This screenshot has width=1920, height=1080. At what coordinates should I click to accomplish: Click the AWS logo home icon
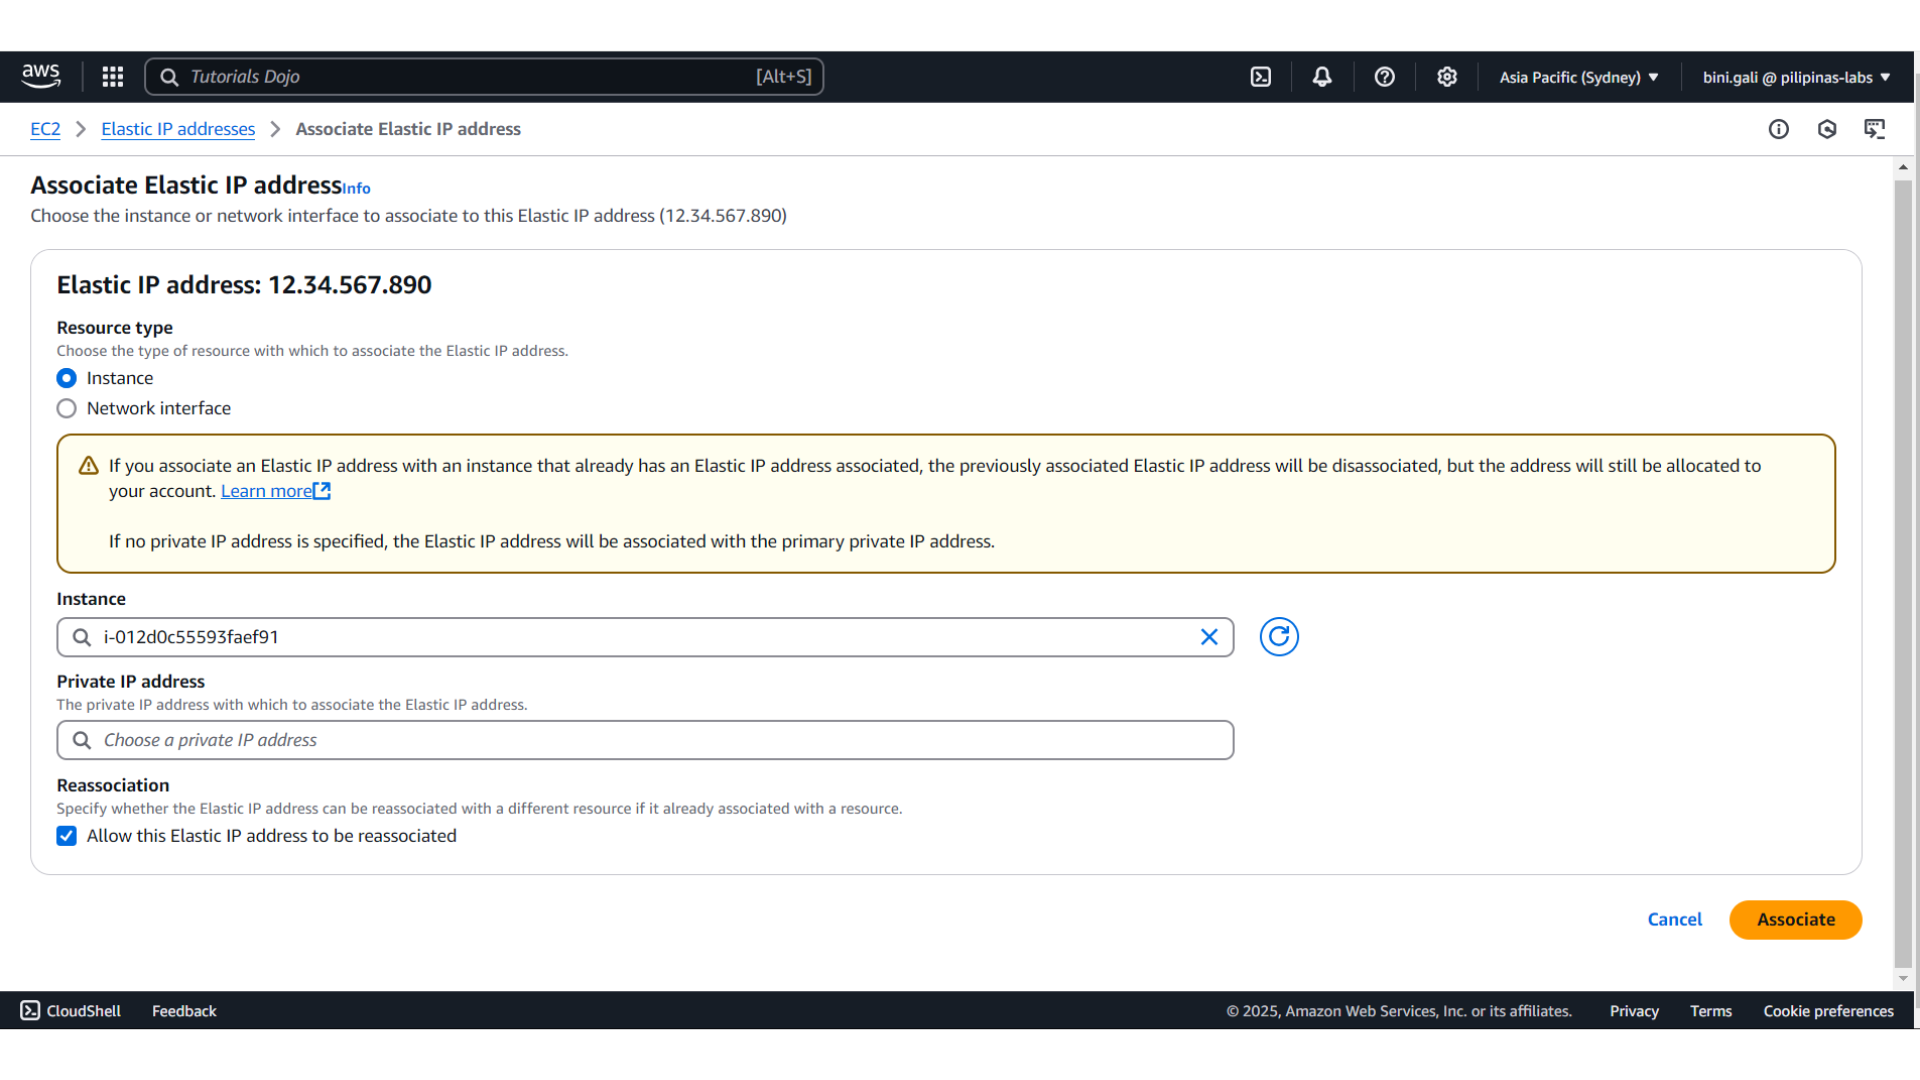pyautogui.click(x=41, y=76)
